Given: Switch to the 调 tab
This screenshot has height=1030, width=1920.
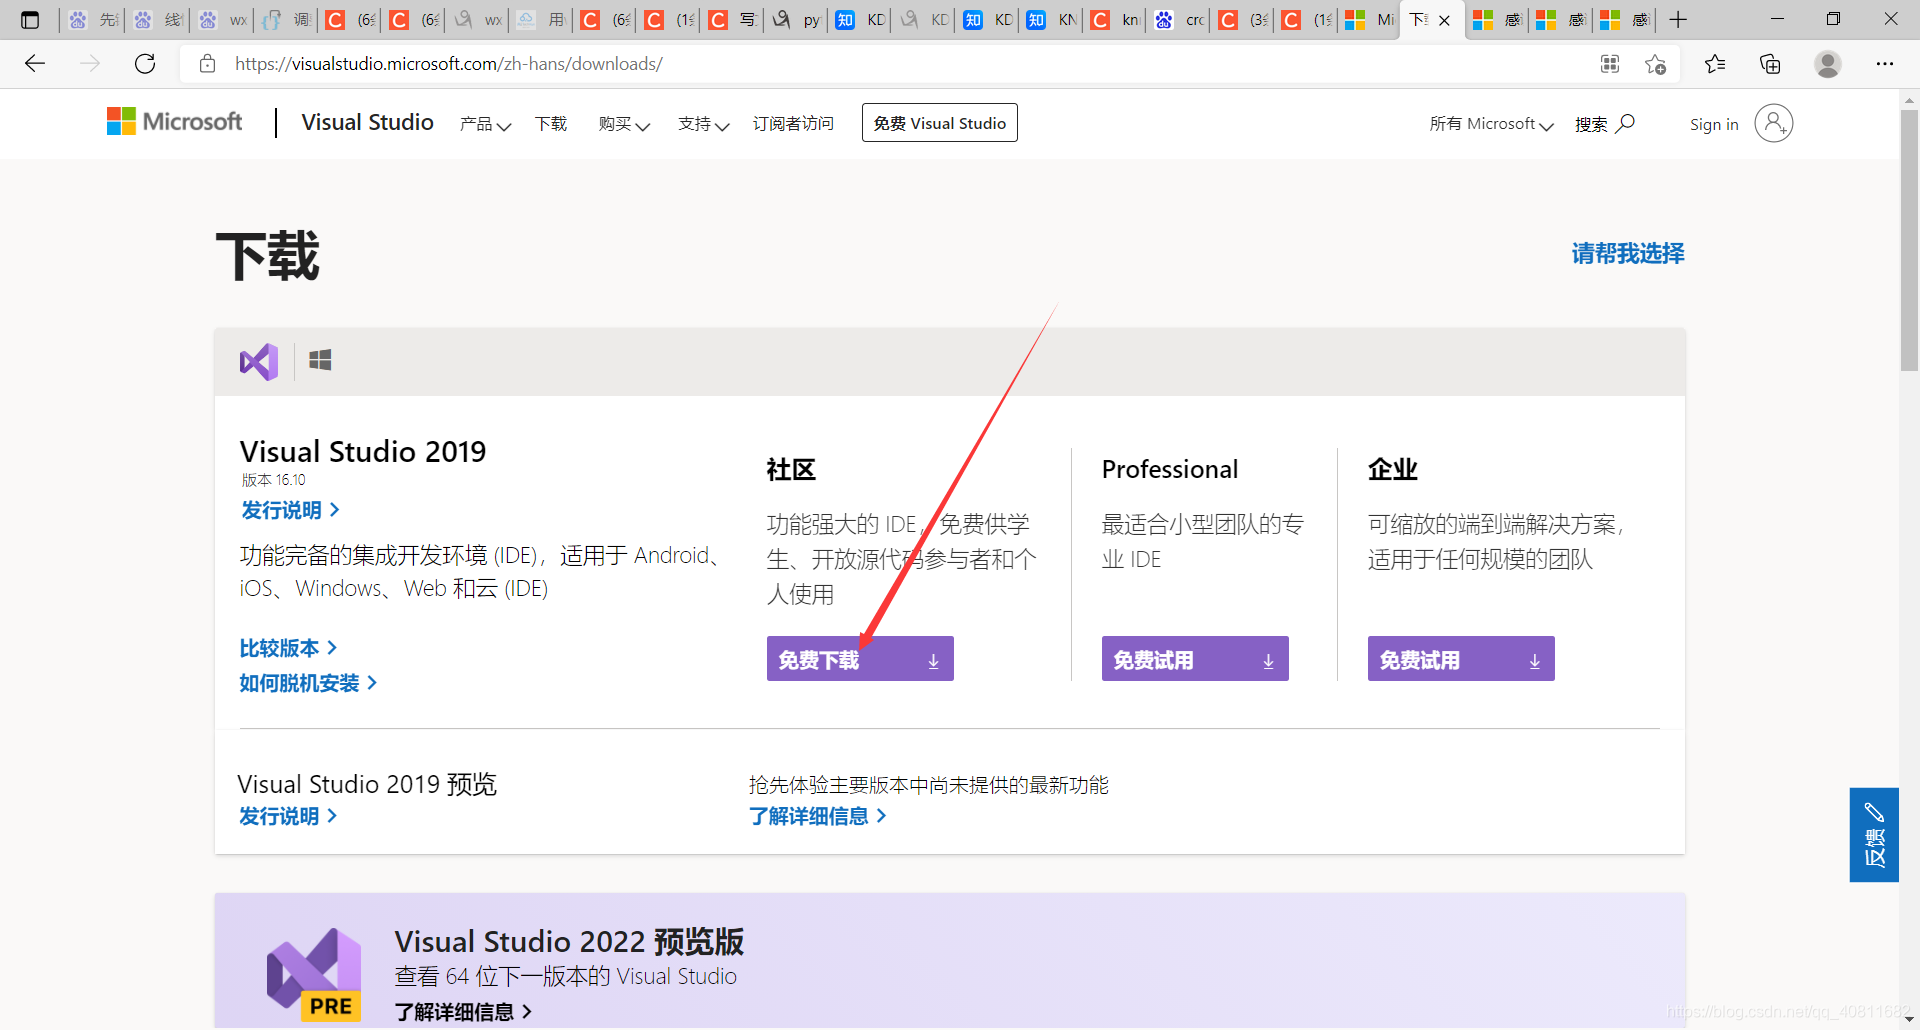Looking at the screenshot, I should click(x=287, y=20).
